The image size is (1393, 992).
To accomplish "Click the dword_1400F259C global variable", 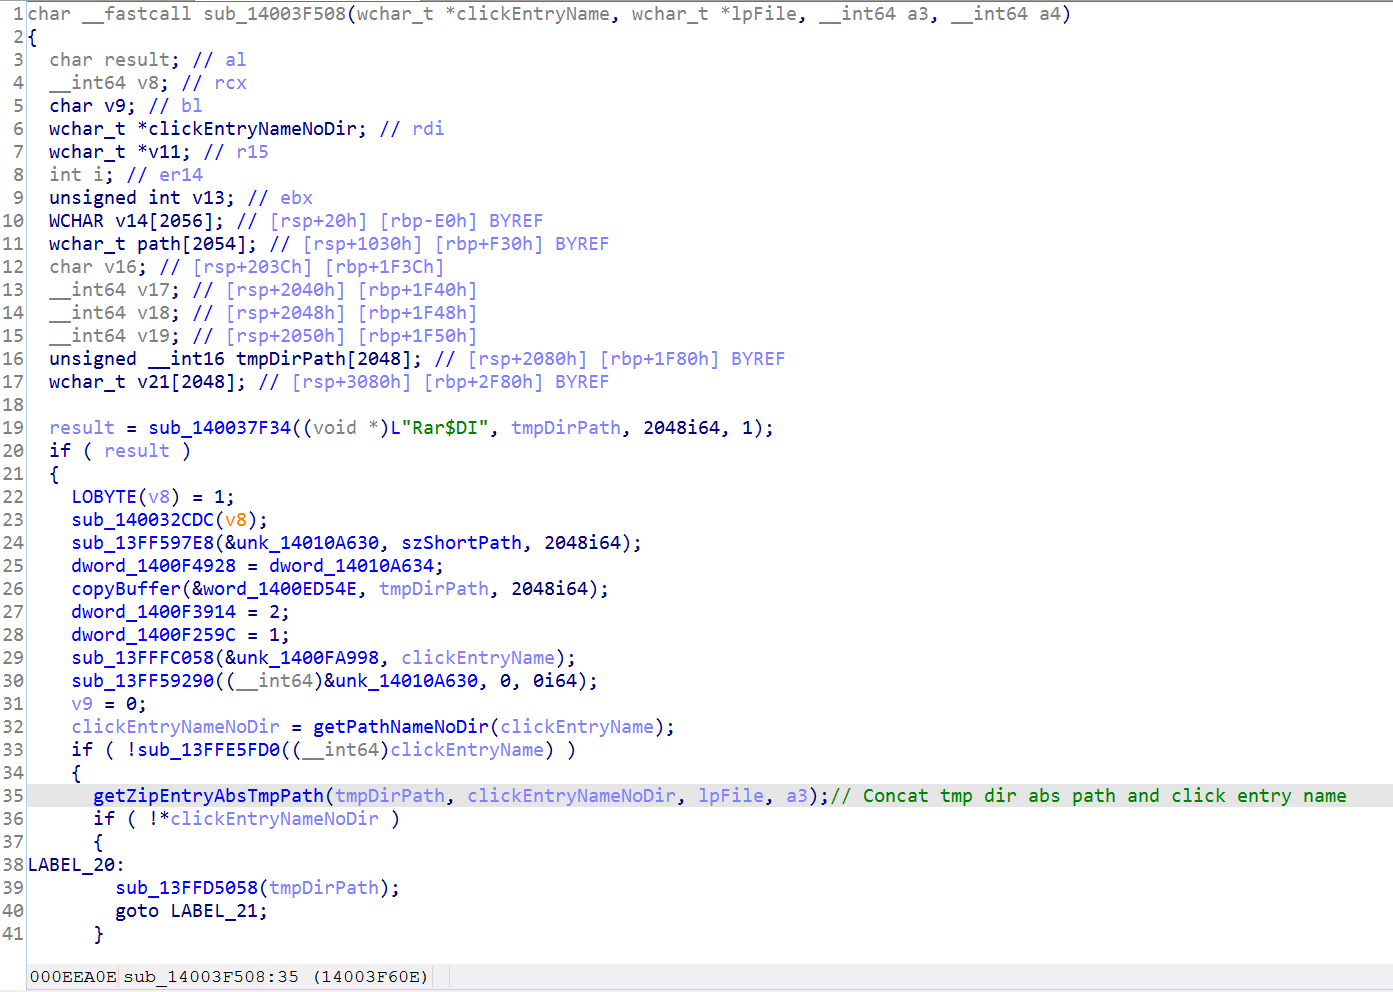I will tap(153, 635).
